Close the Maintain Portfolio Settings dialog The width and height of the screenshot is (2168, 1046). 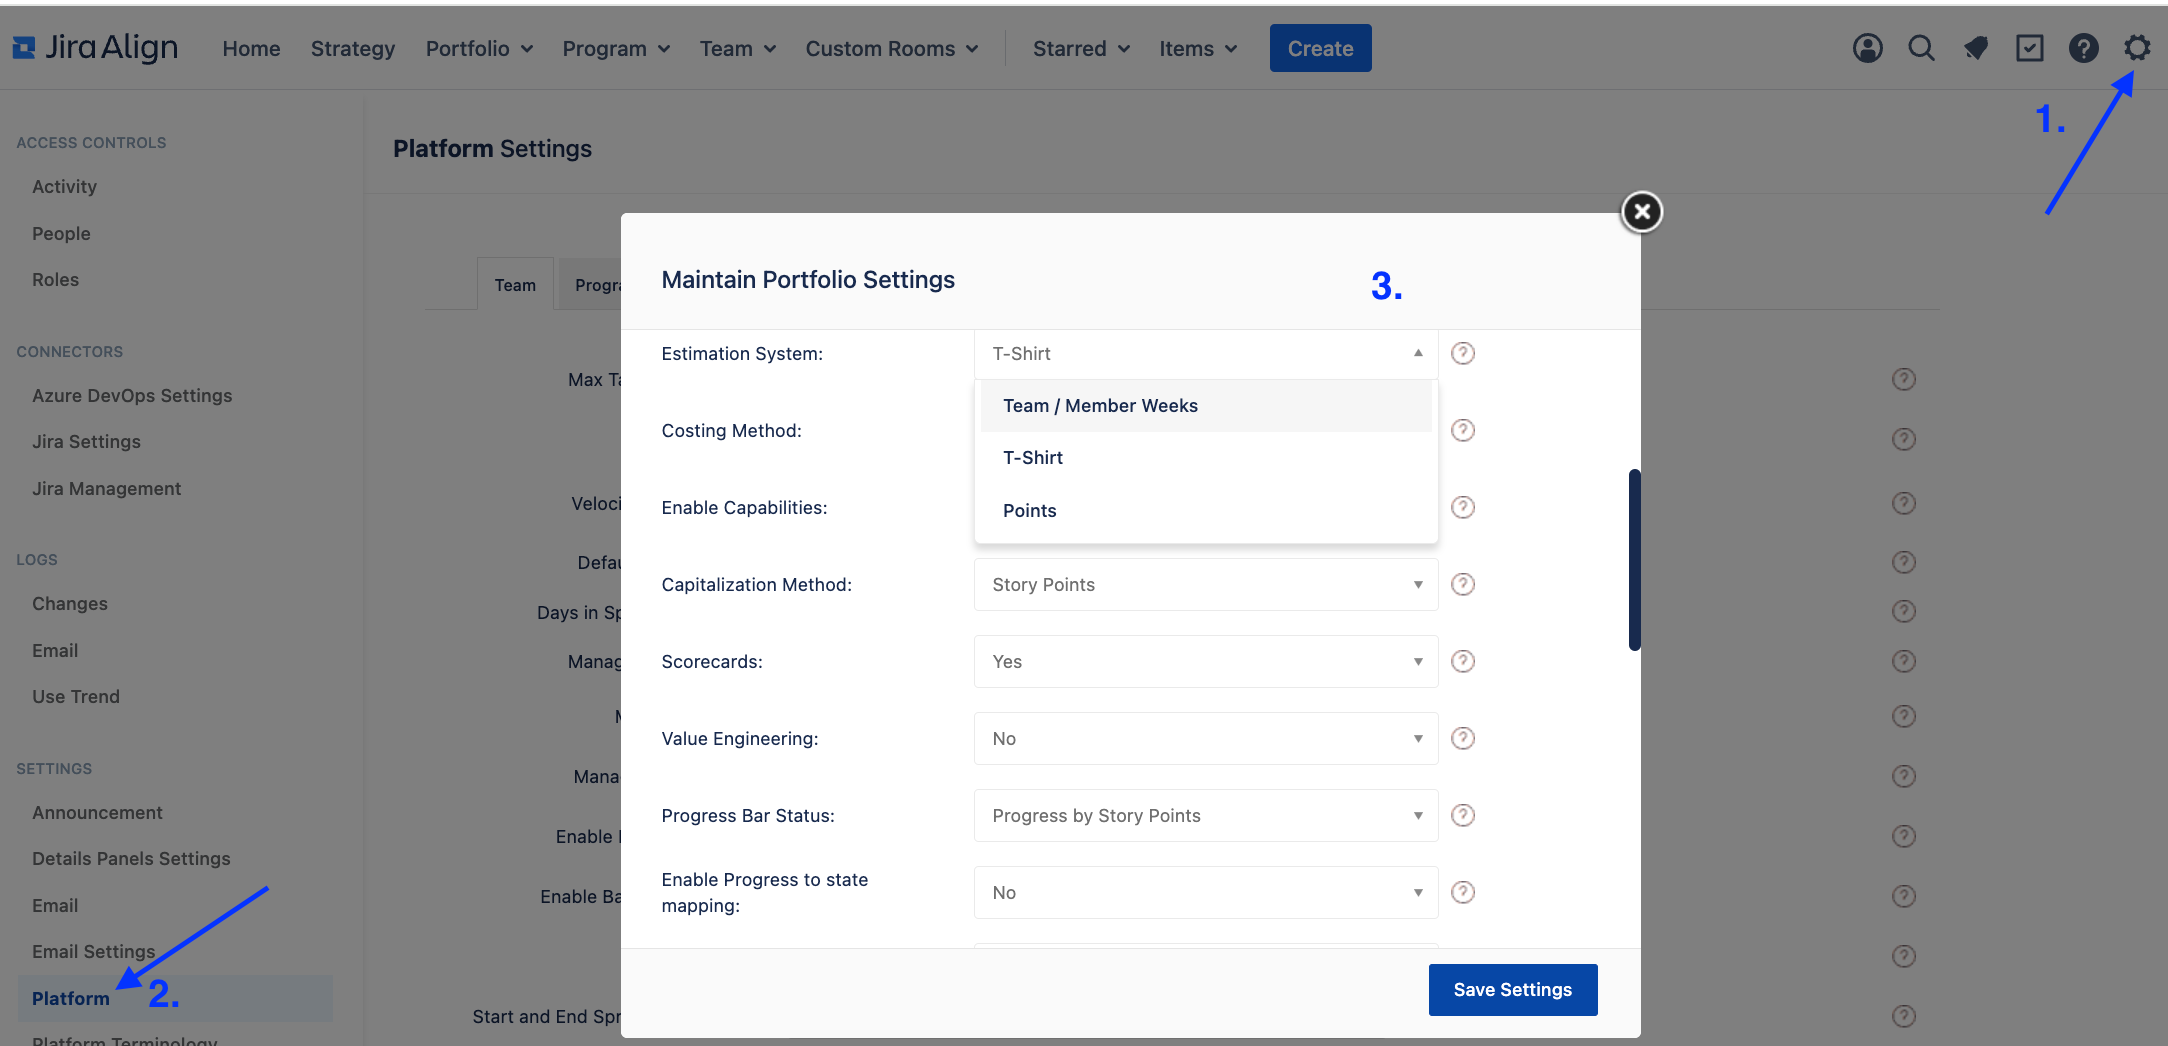coord(1641,212)
